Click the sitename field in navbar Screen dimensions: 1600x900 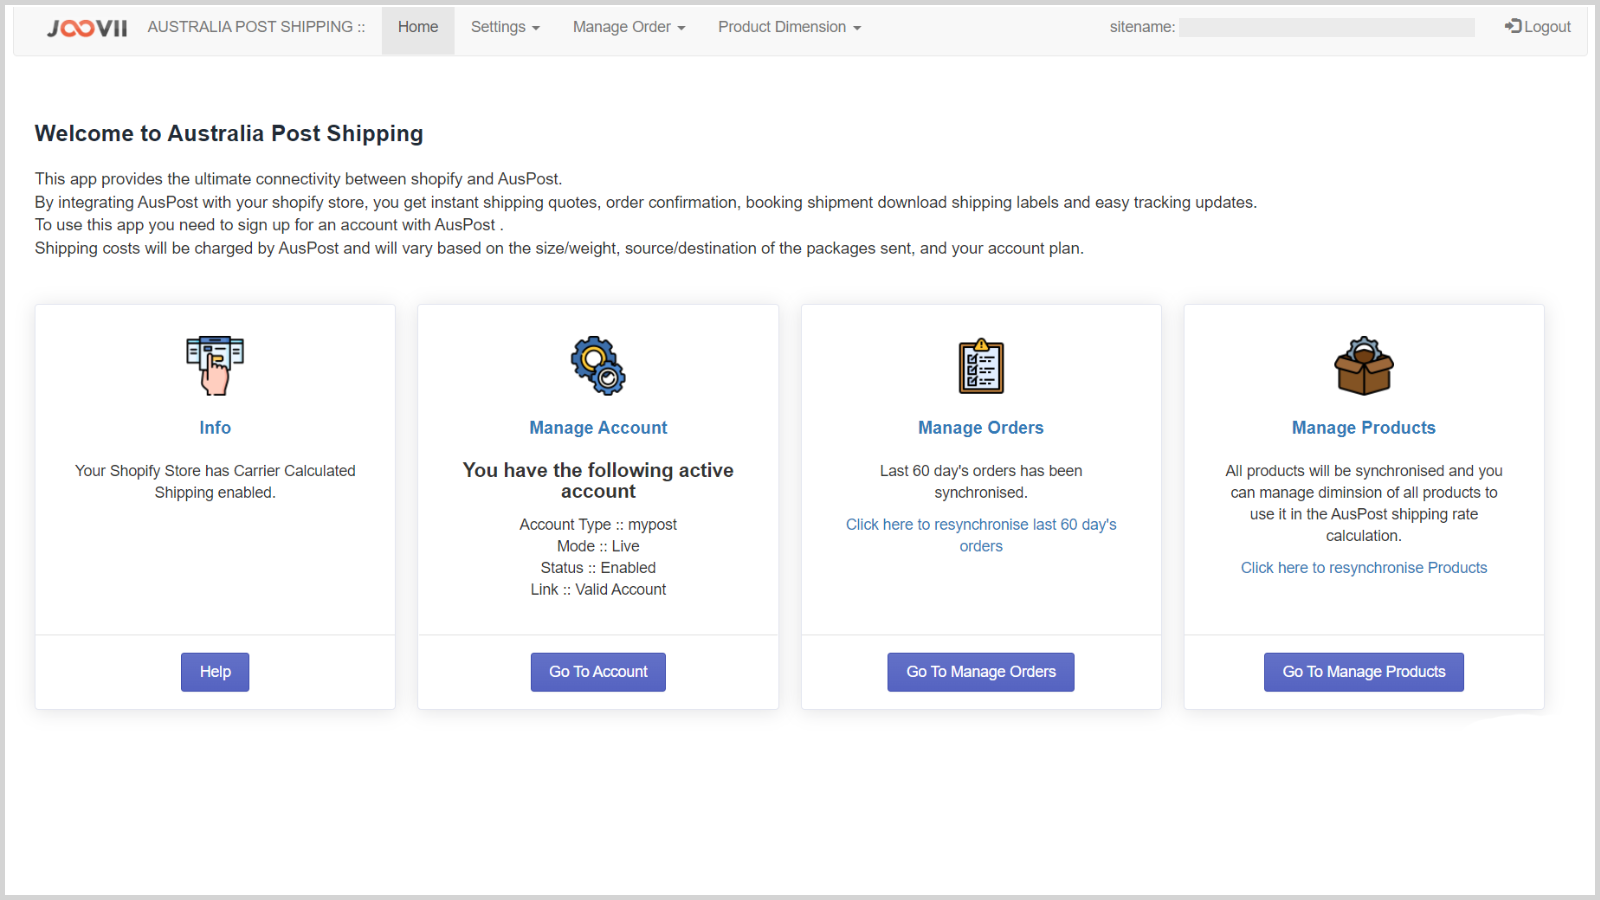coord(1326,28)
